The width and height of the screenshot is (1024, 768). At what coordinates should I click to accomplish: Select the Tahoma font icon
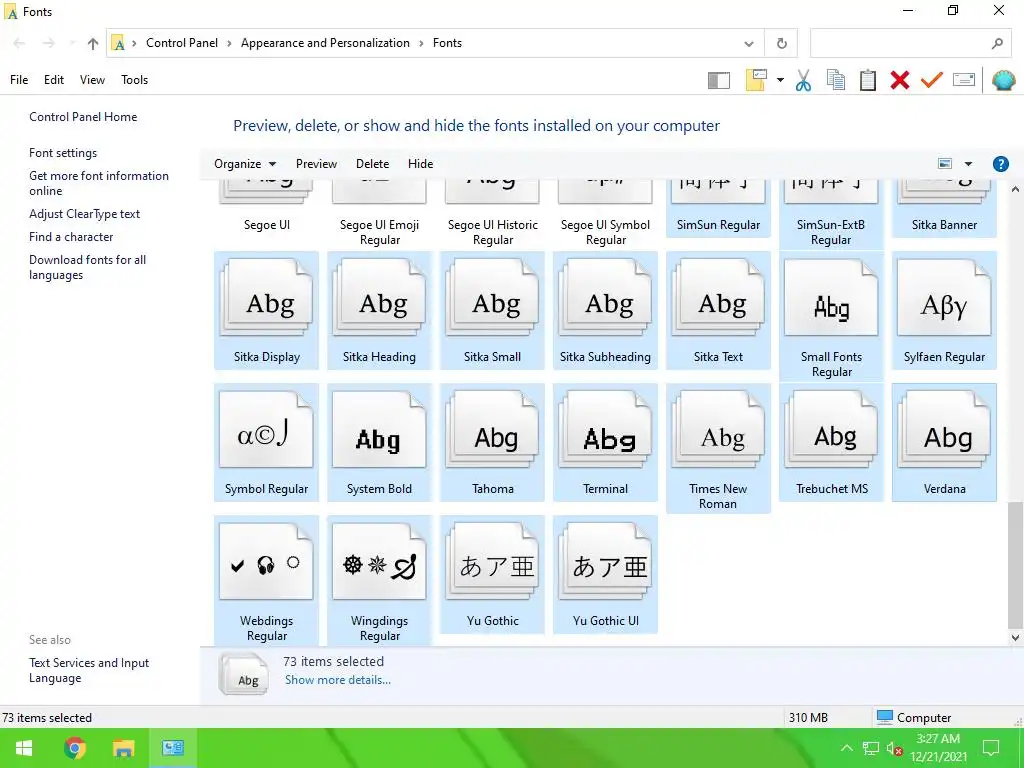tap(492, 443)
